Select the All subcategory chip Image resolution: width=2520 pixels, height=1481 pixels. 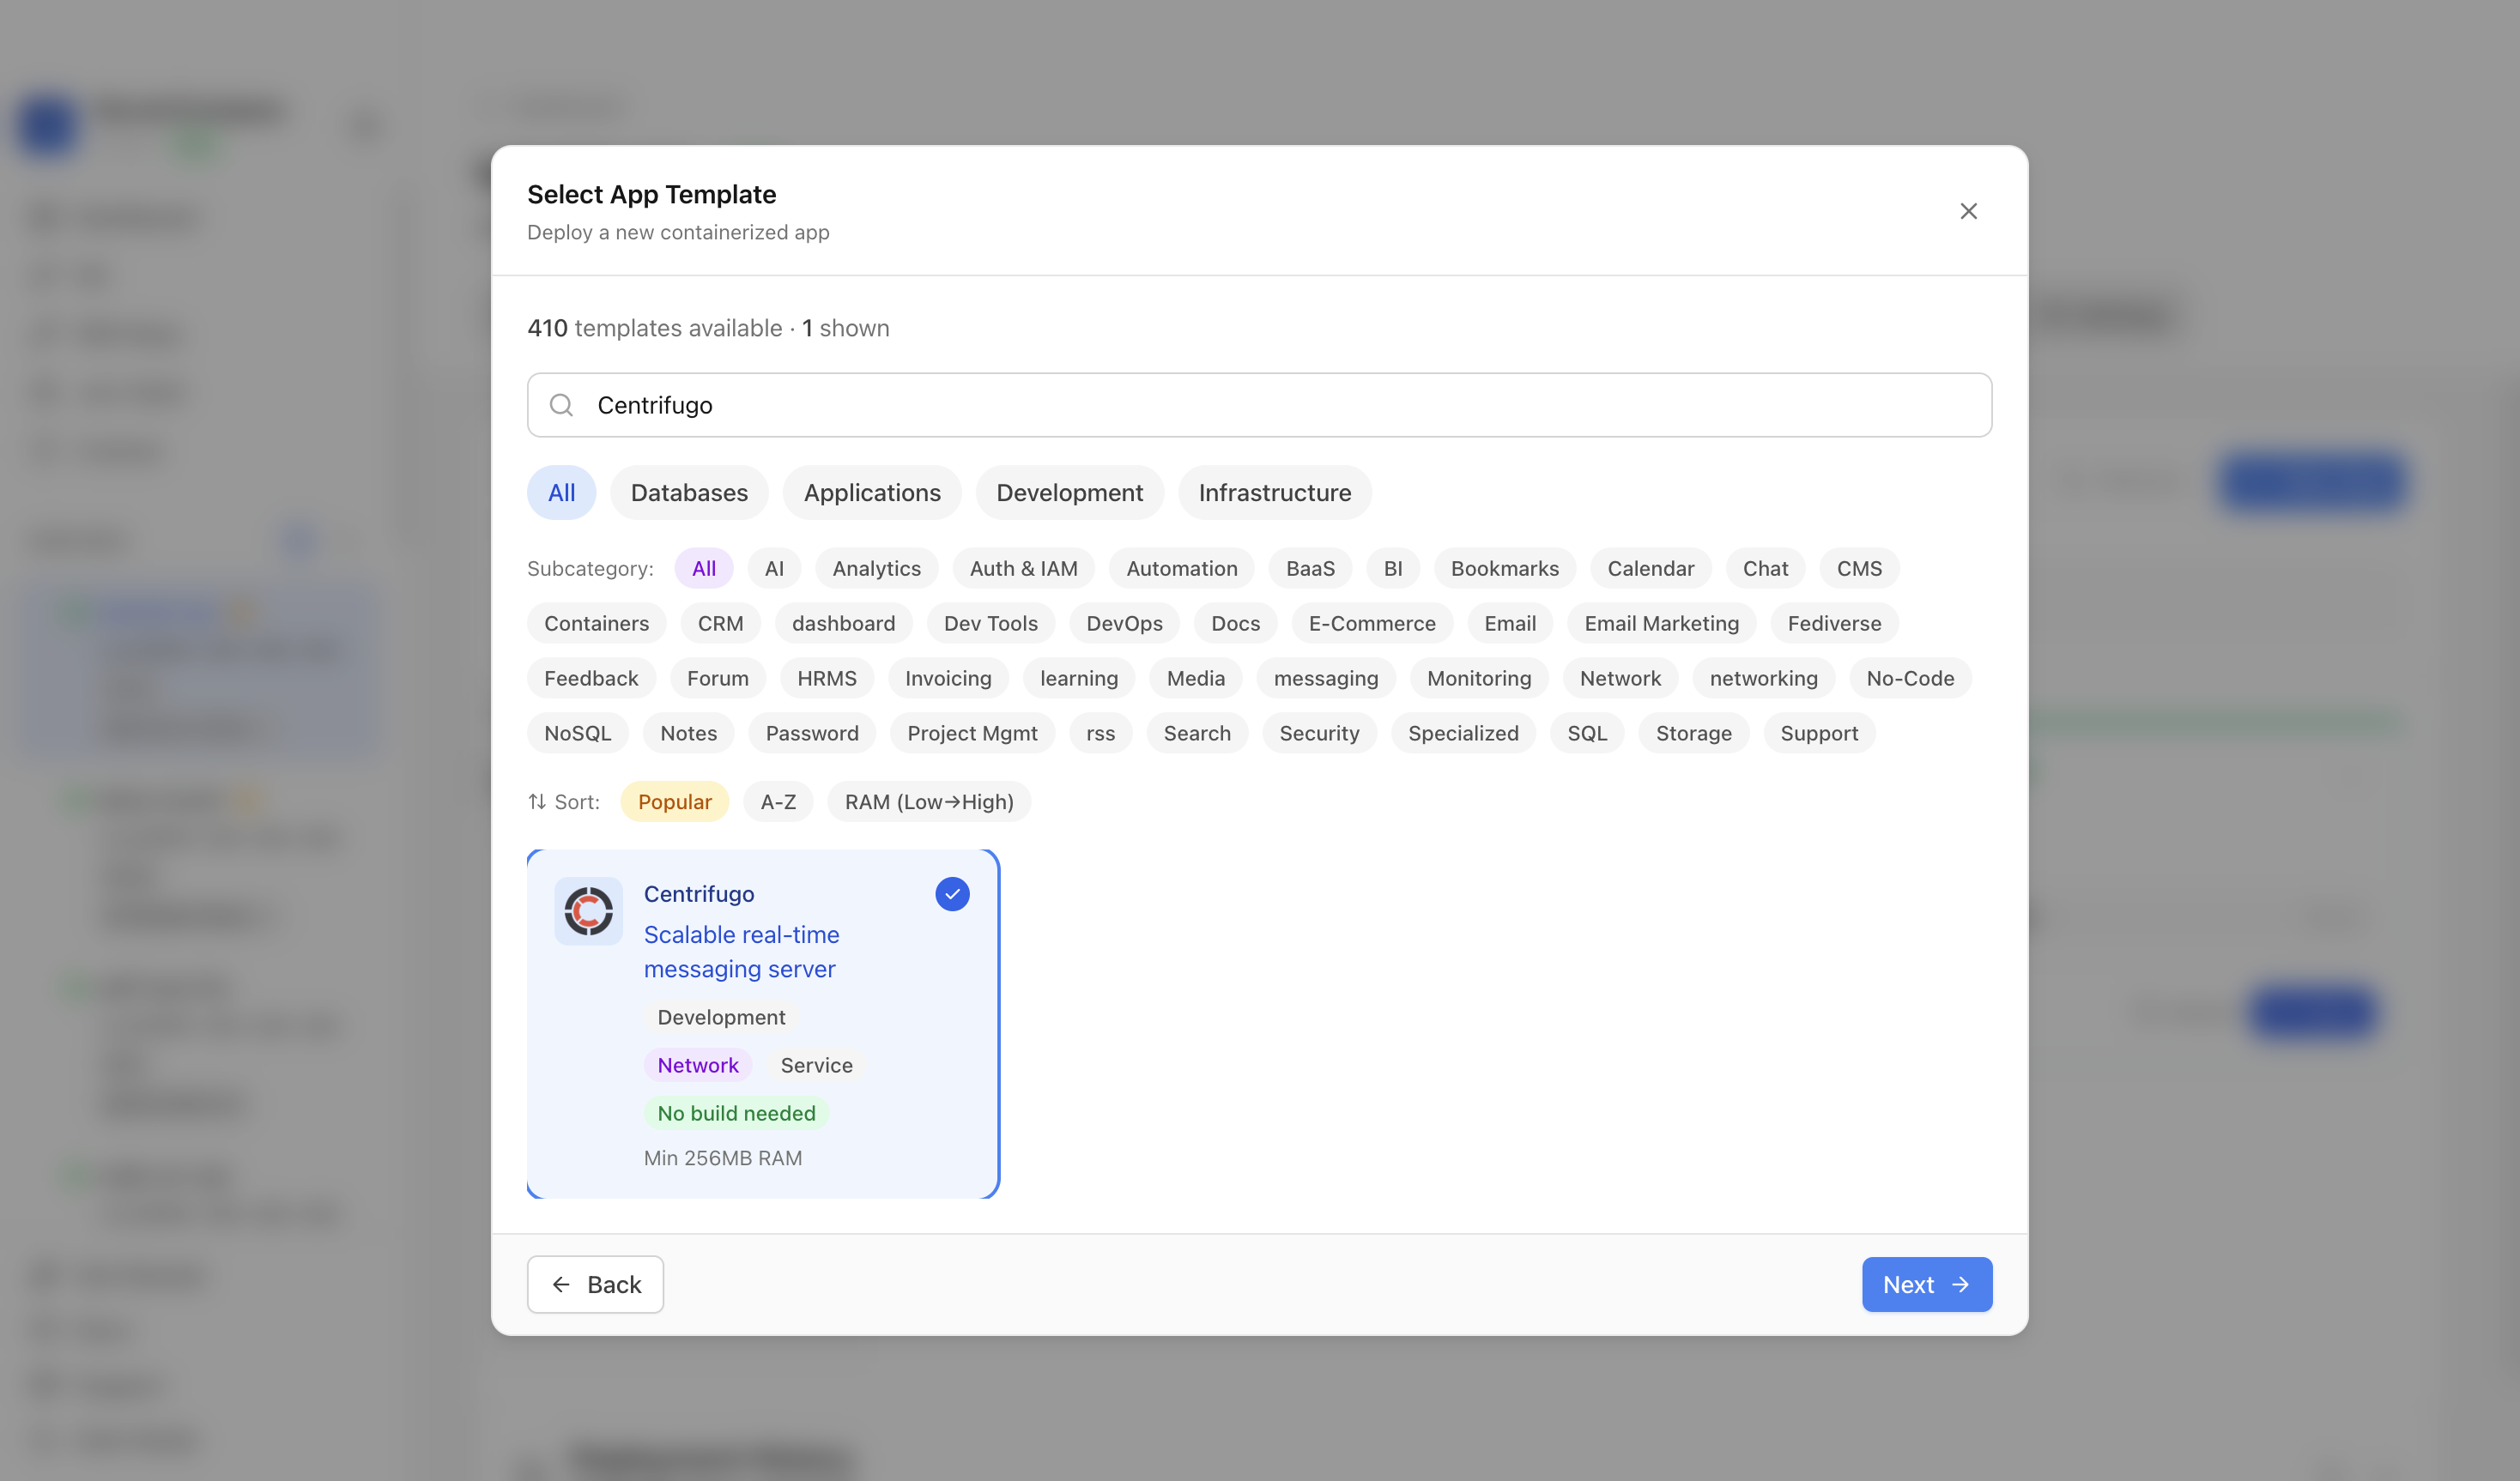click(x=703, y=568)
